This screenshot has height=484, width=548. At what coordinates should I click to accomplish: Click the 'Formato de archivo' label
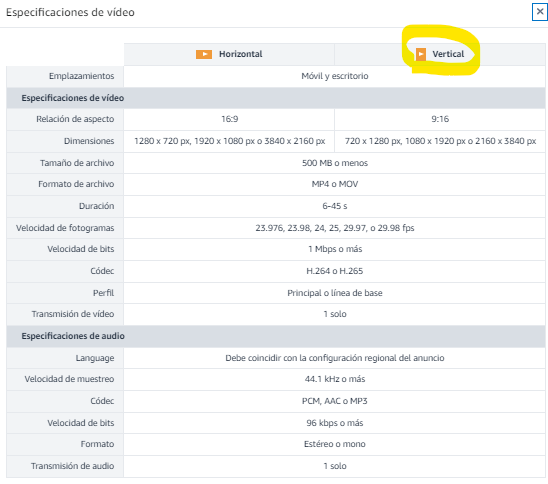tap(76, 184)
